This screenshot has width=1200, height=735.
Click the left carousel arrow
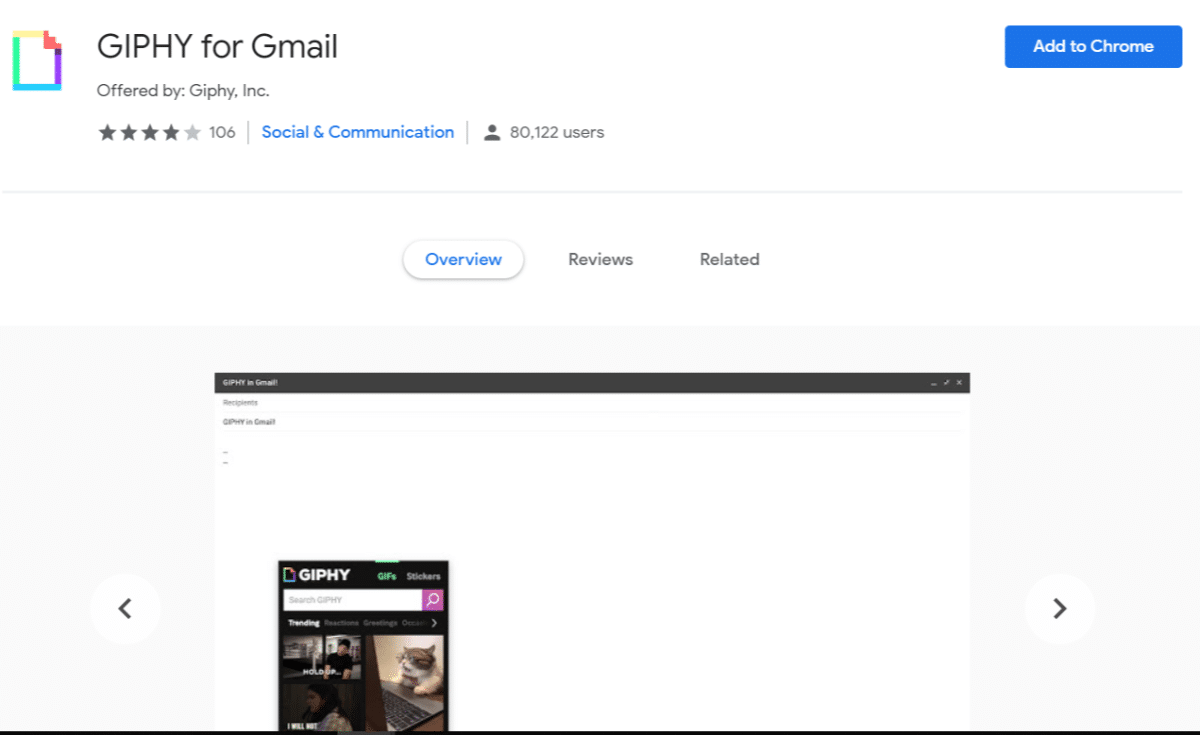pyautogui.click(x=125, y=608)
